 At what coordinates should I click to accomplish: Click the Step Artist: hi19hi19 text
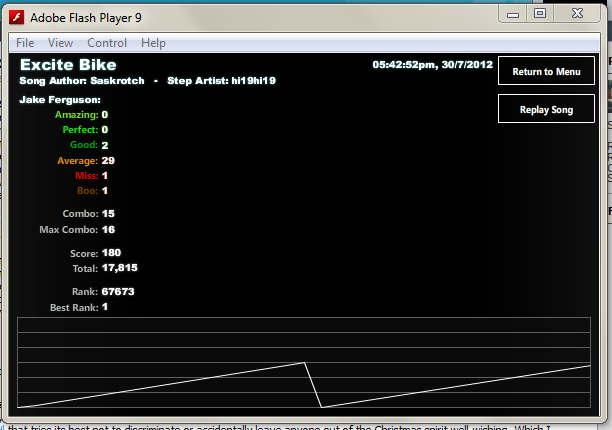click(221, 81)
